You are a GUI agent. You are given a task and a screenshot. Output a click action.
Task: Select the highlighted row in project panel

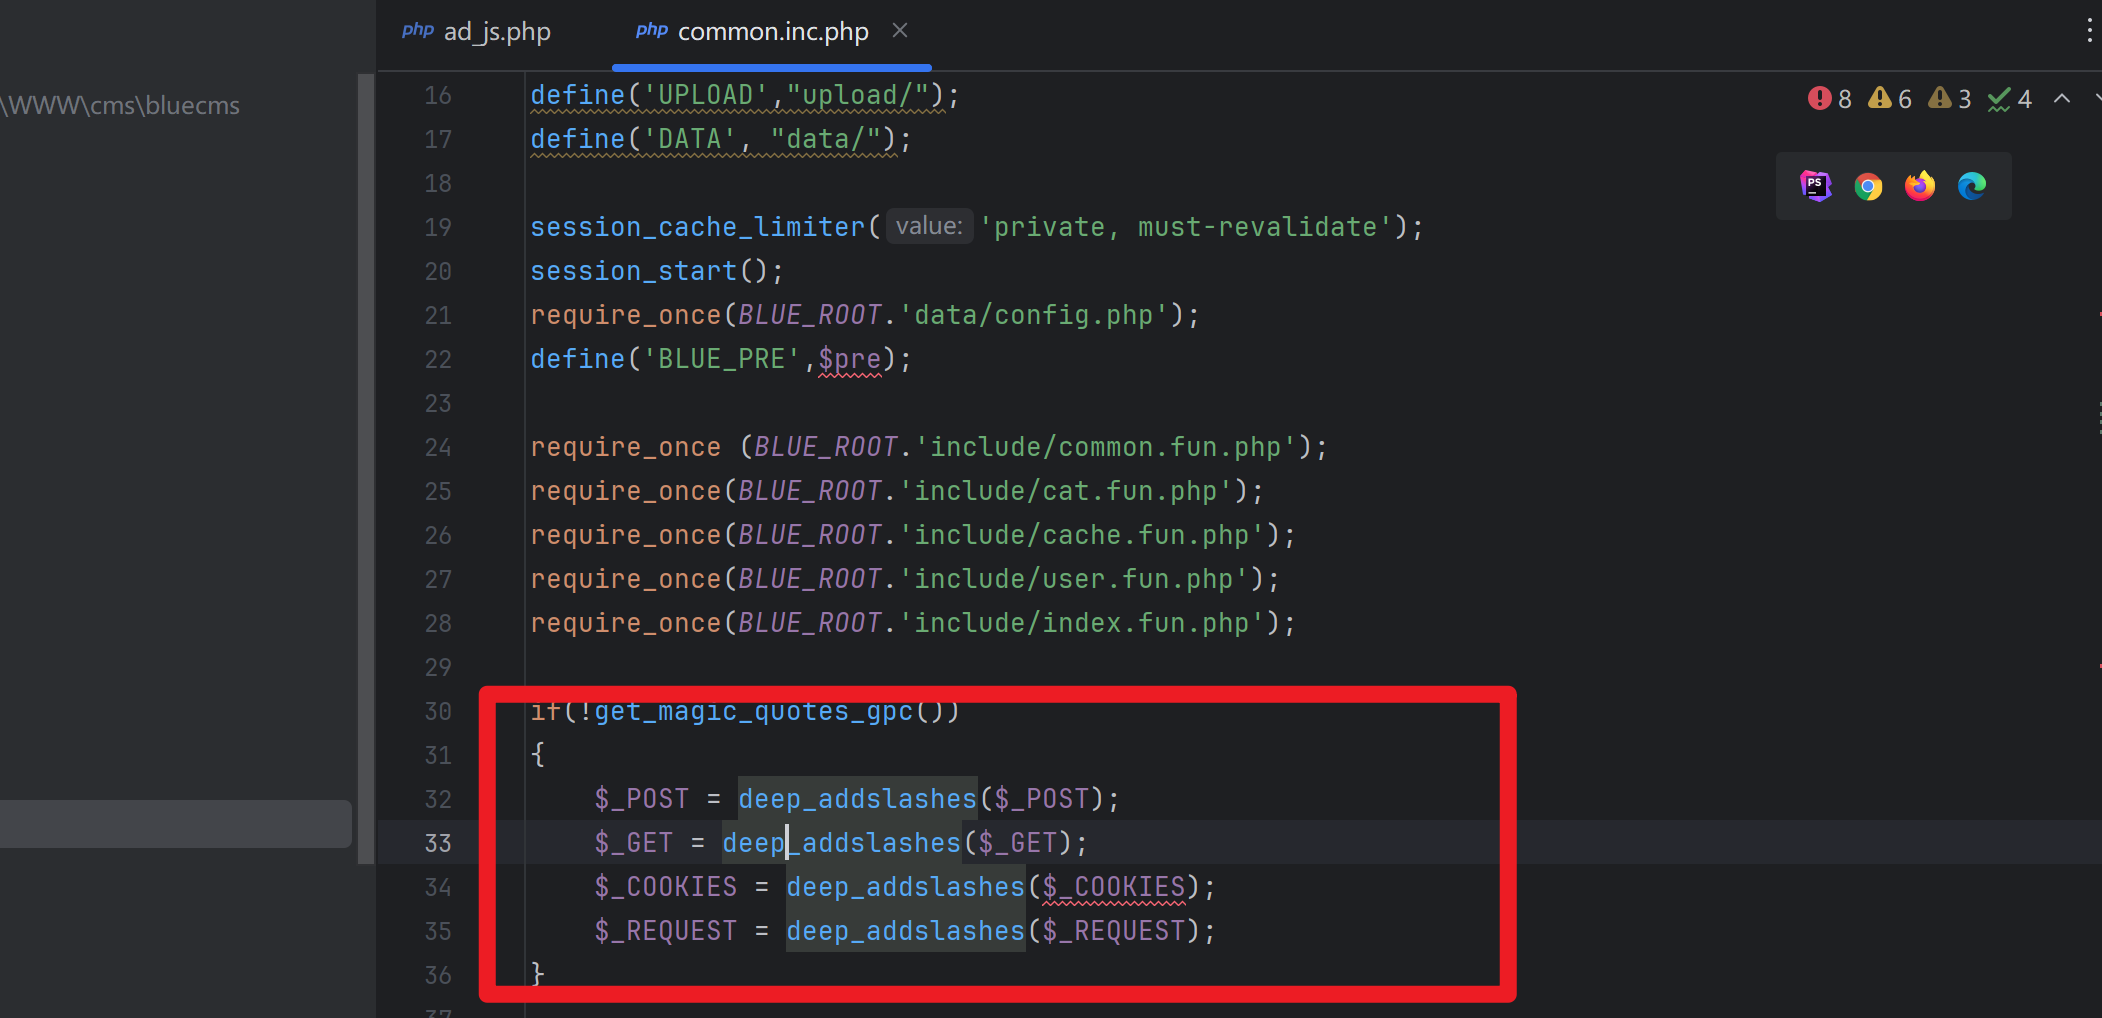point(175,823)
